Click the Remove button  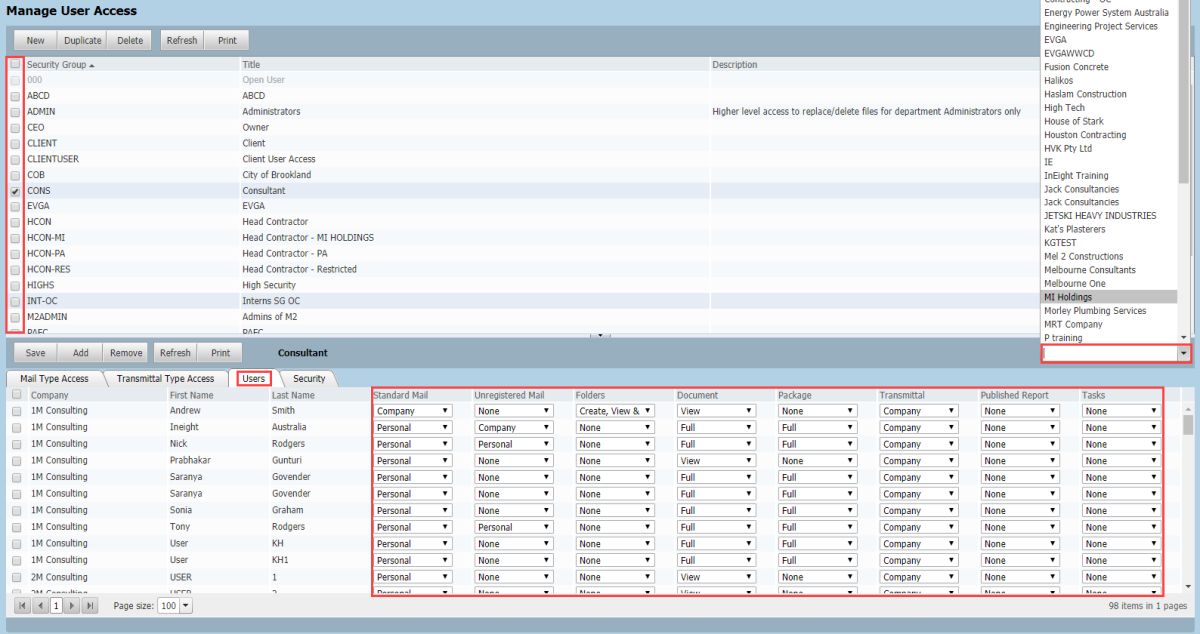(x=126, y=353)
